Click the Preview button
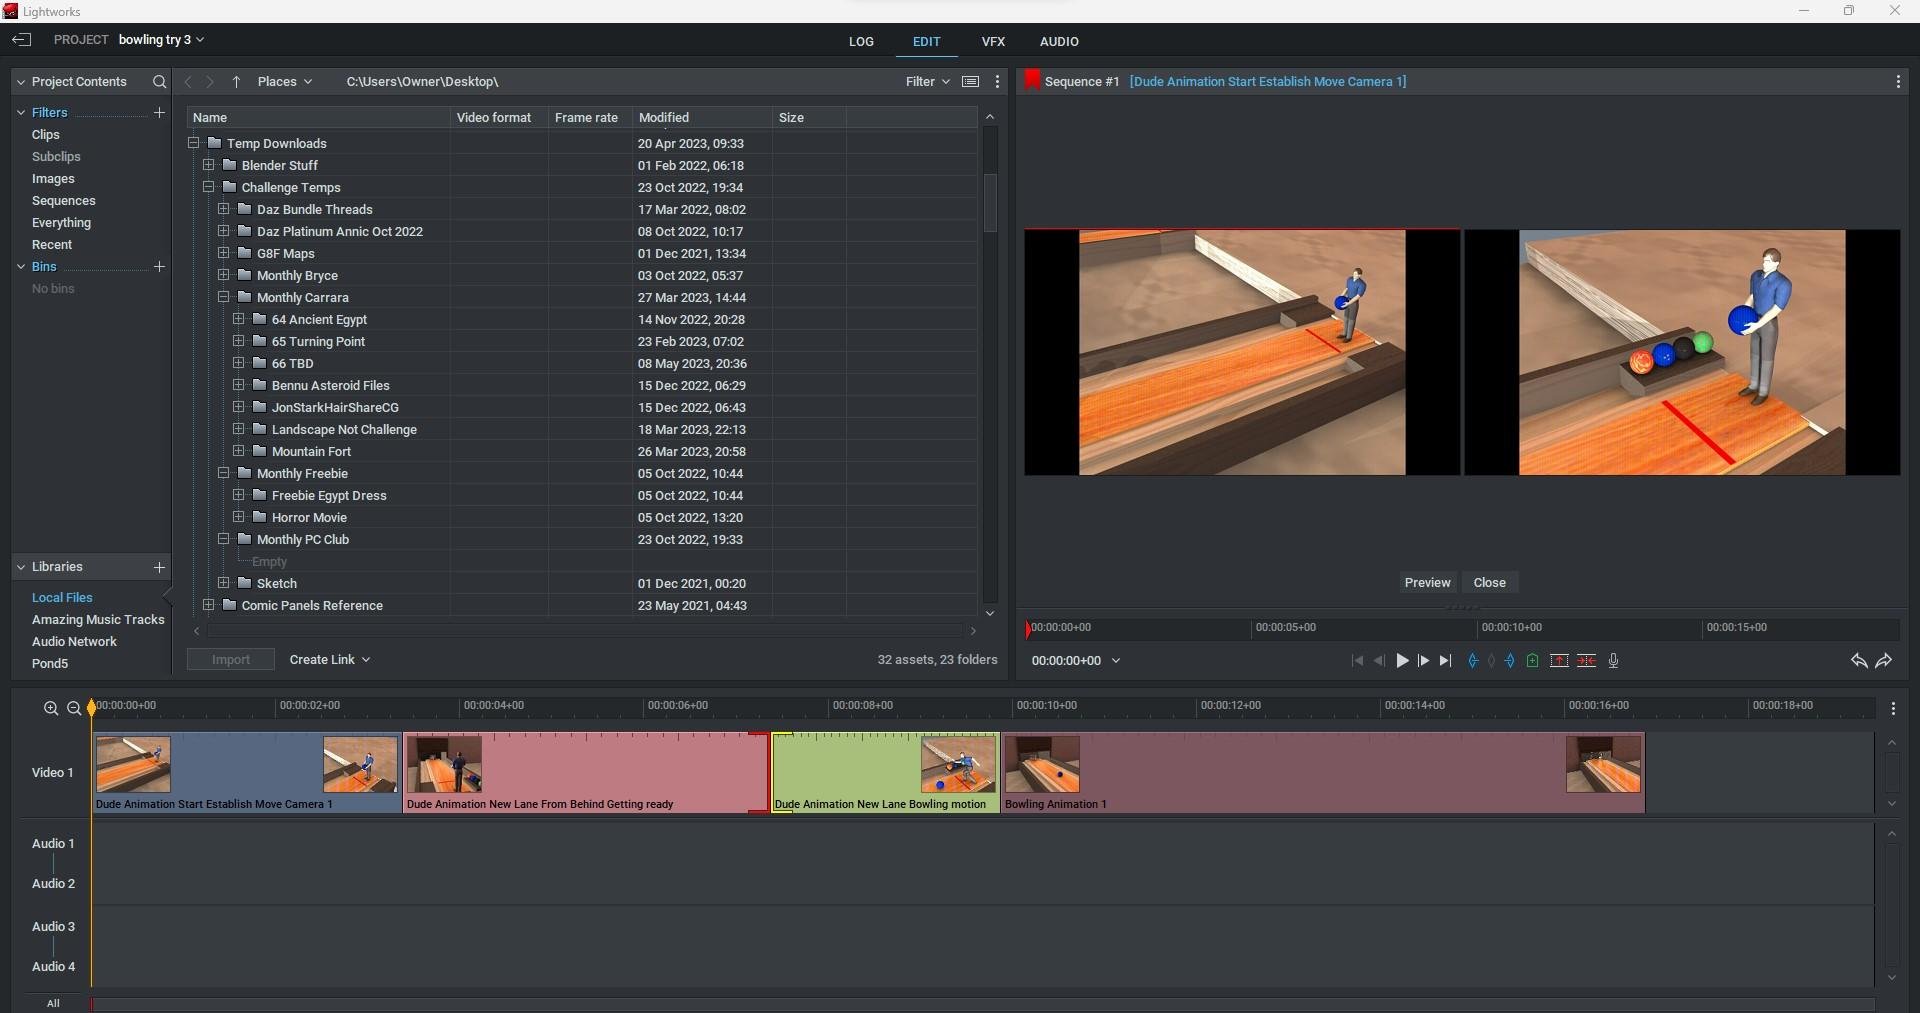This screenshot has width=1920, height=1013. click(1427, 583)
